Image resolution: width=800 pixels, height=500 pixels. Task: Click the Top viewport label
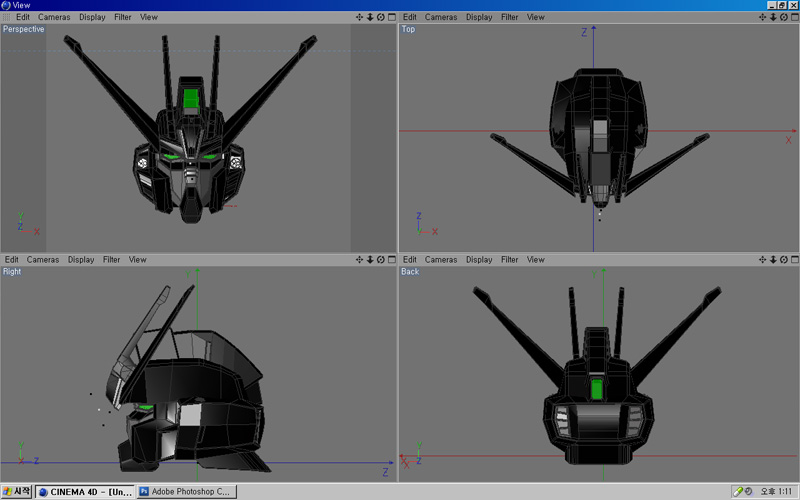coord(408,29)
